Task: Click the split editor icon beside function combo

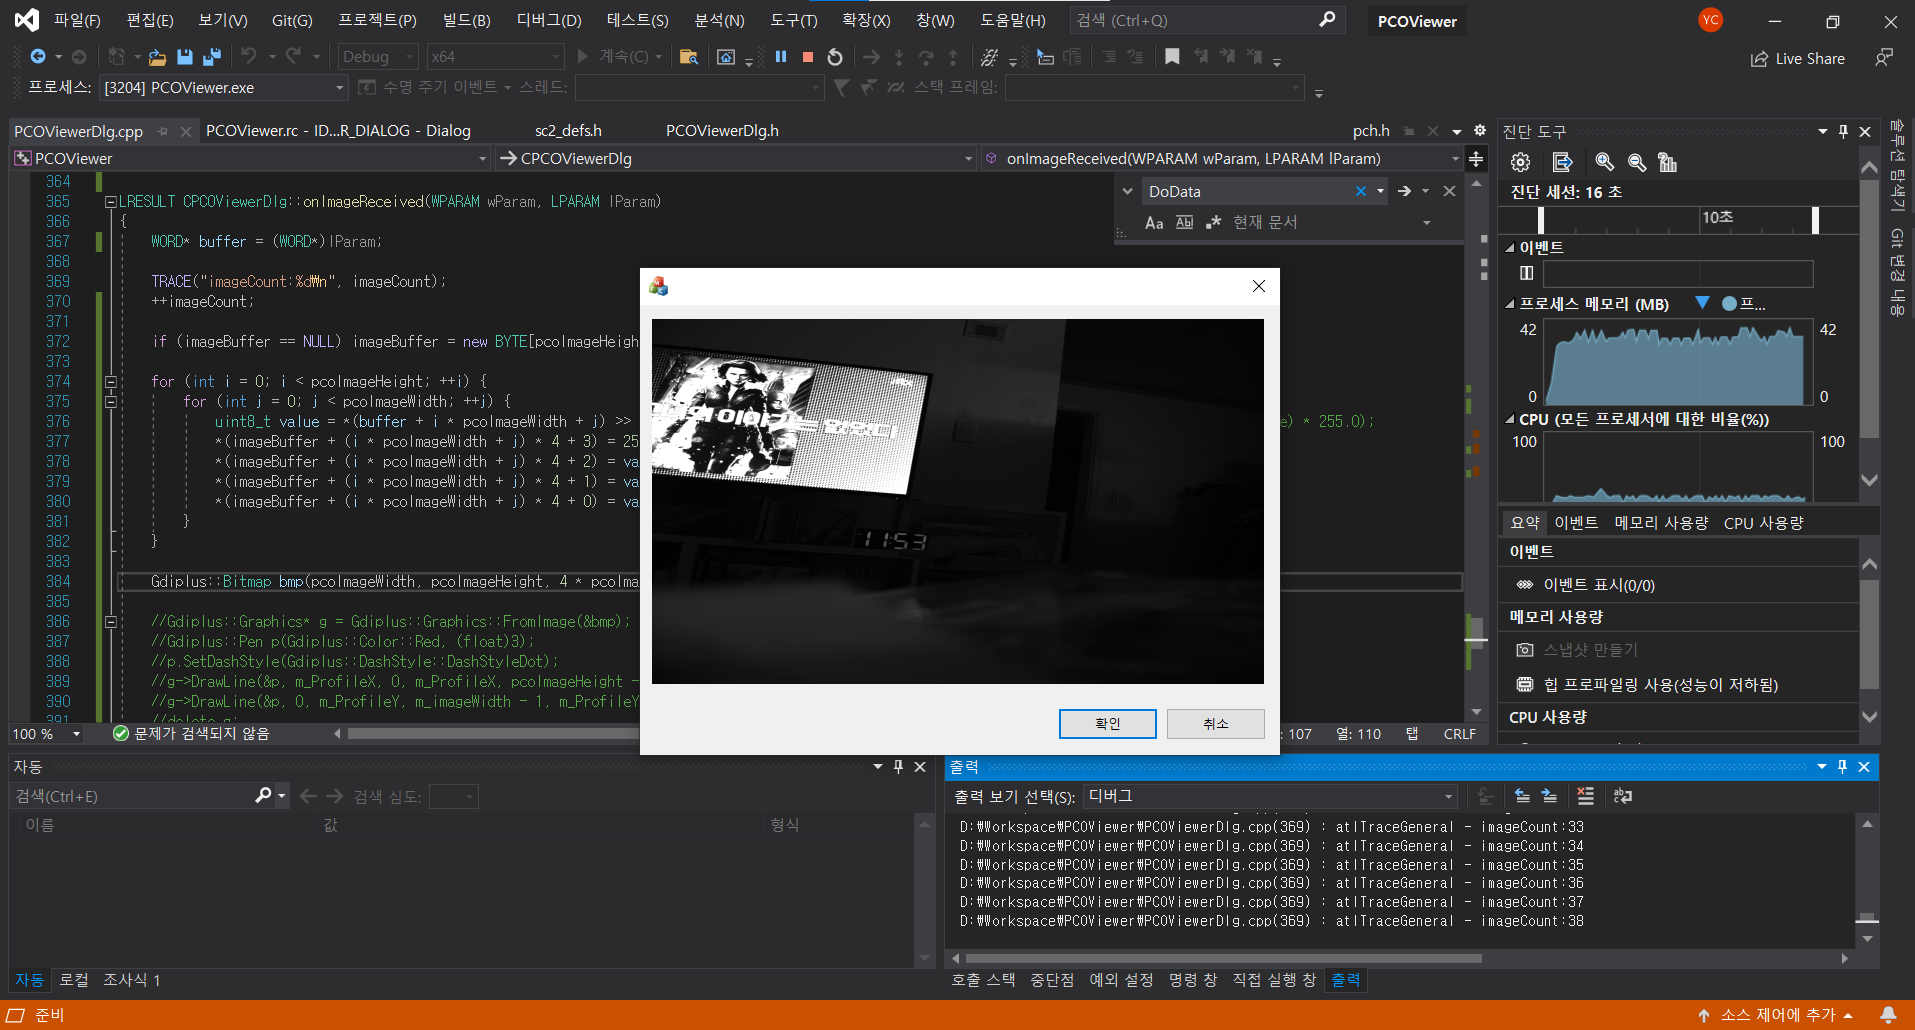Action: pyautogui.click(x=1476, y=159)
